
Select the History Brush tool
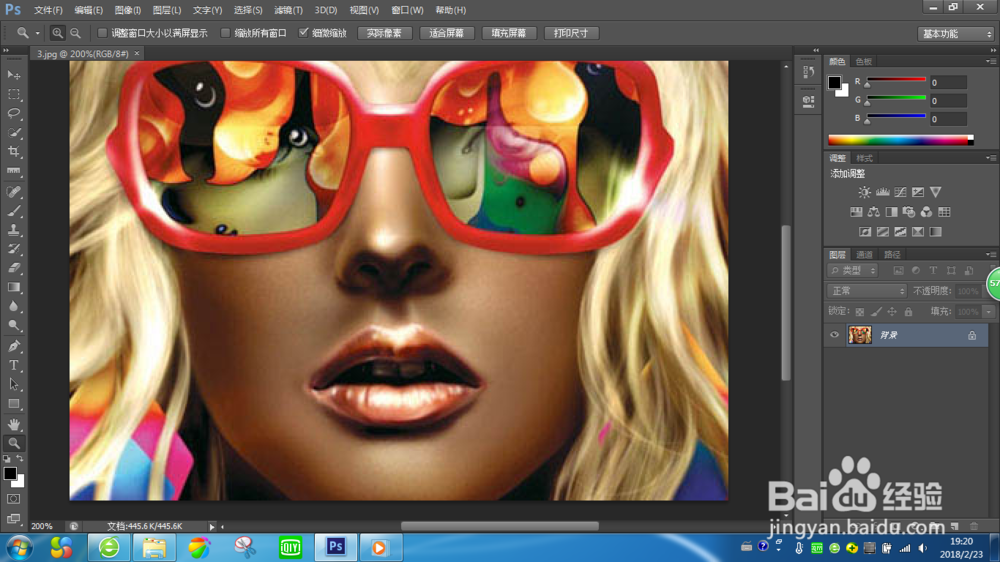click(x=13, y=249)
